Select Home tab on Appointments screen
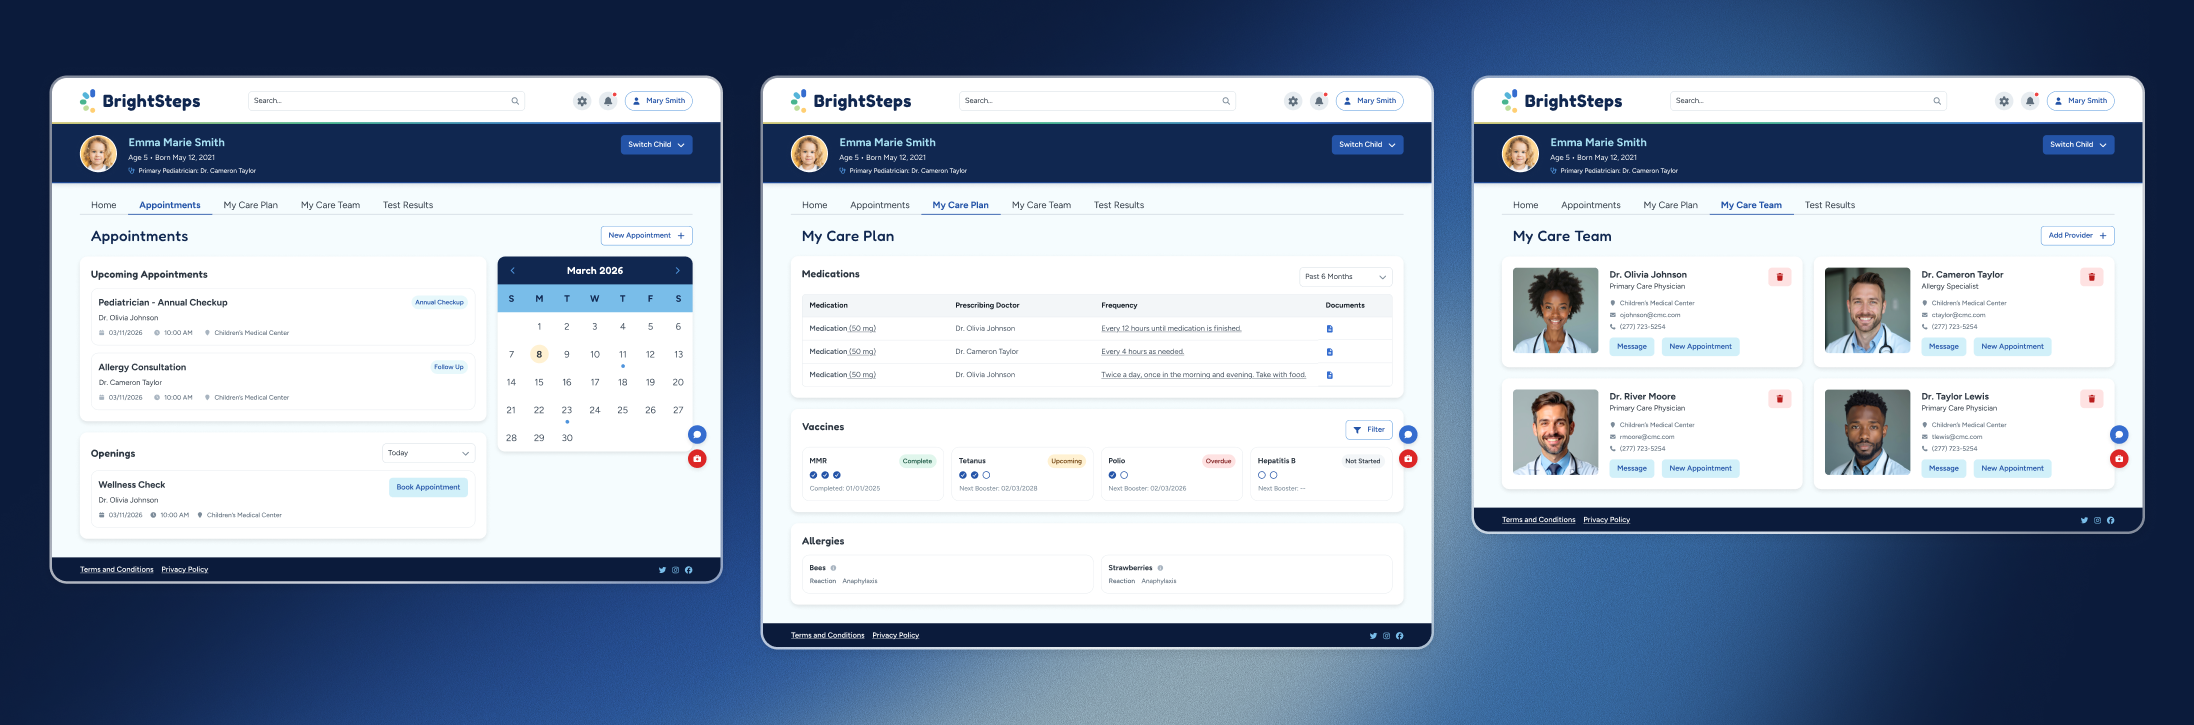The width and height of the screenshot is (2194, 725). tap(104, 205)
